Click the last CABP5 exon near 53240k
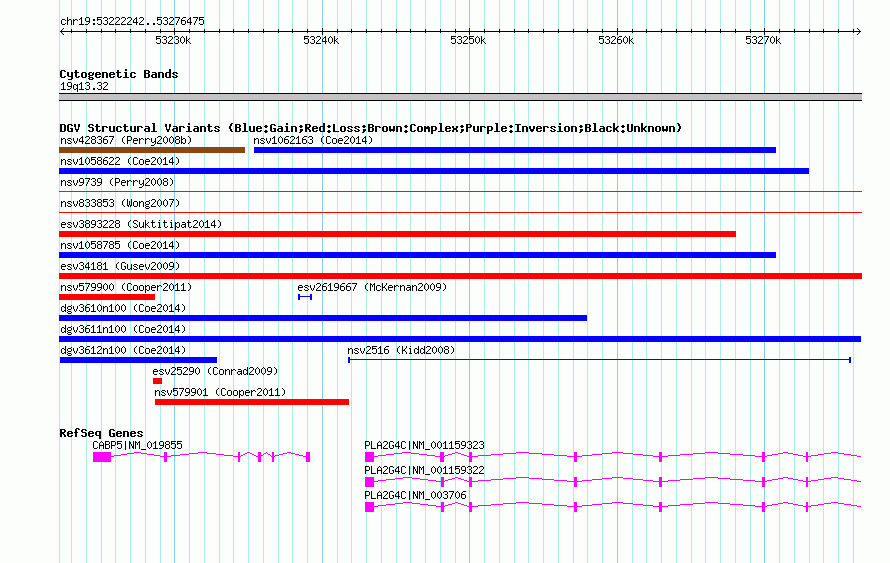The image size is (890, 563). click(308, 457)
